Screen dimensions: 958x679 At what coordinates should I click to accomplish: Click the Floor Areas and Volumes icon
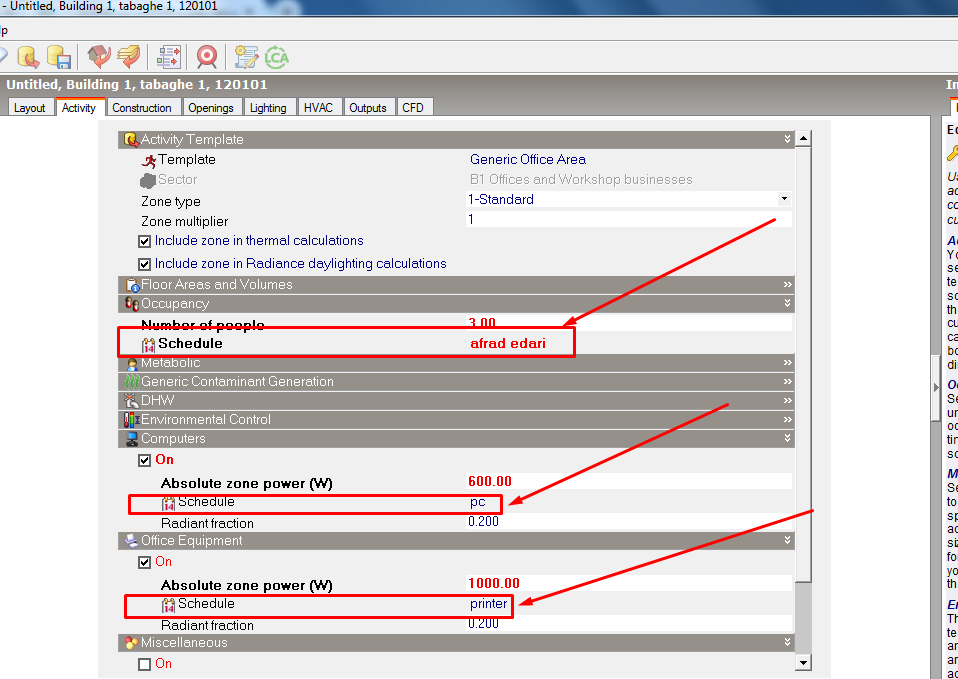pos(132,285)
